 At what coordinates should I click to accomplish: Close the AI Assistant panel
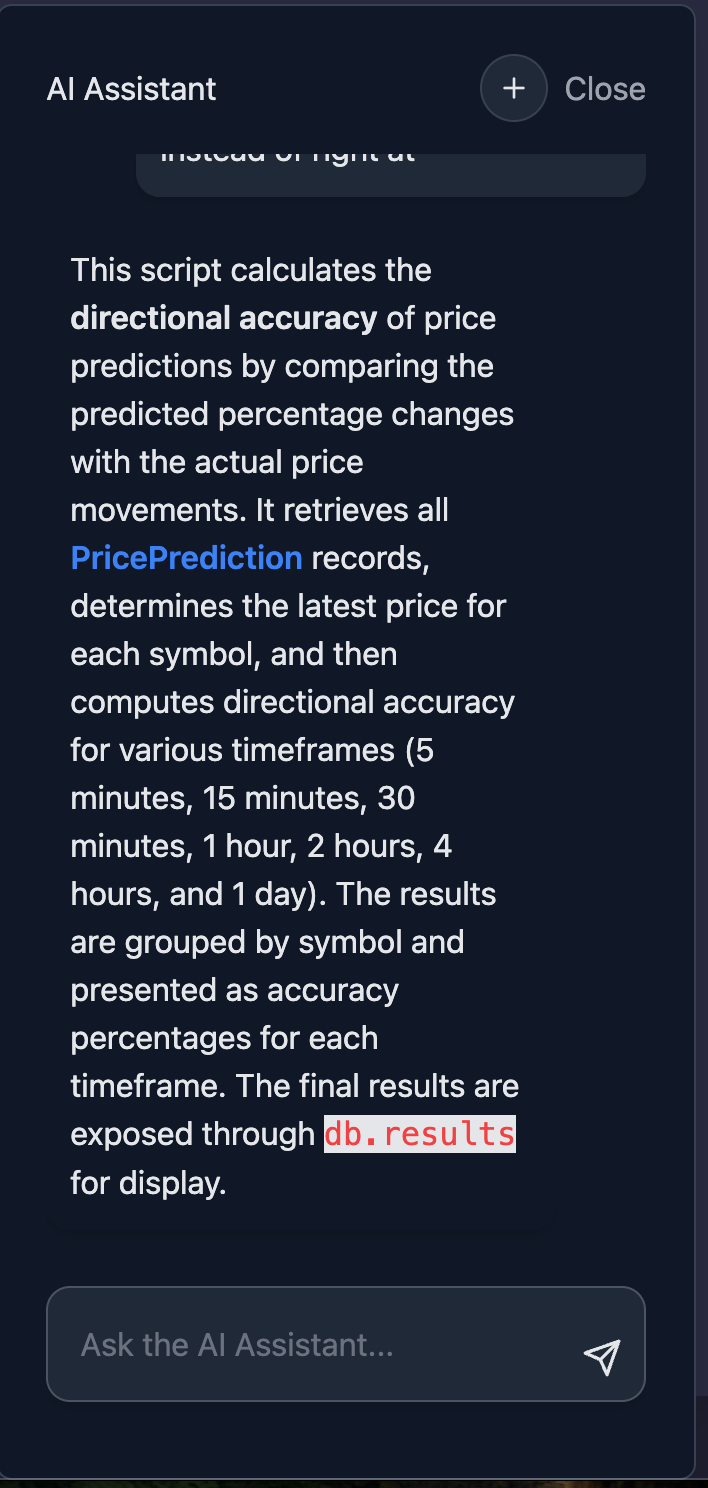coord(604,89)
